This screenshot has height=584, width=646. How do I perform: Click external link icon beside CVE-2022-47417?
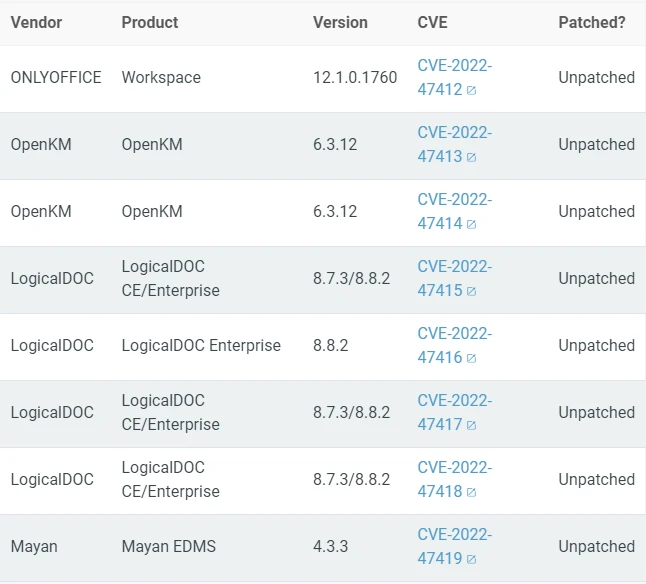(471, 425)
